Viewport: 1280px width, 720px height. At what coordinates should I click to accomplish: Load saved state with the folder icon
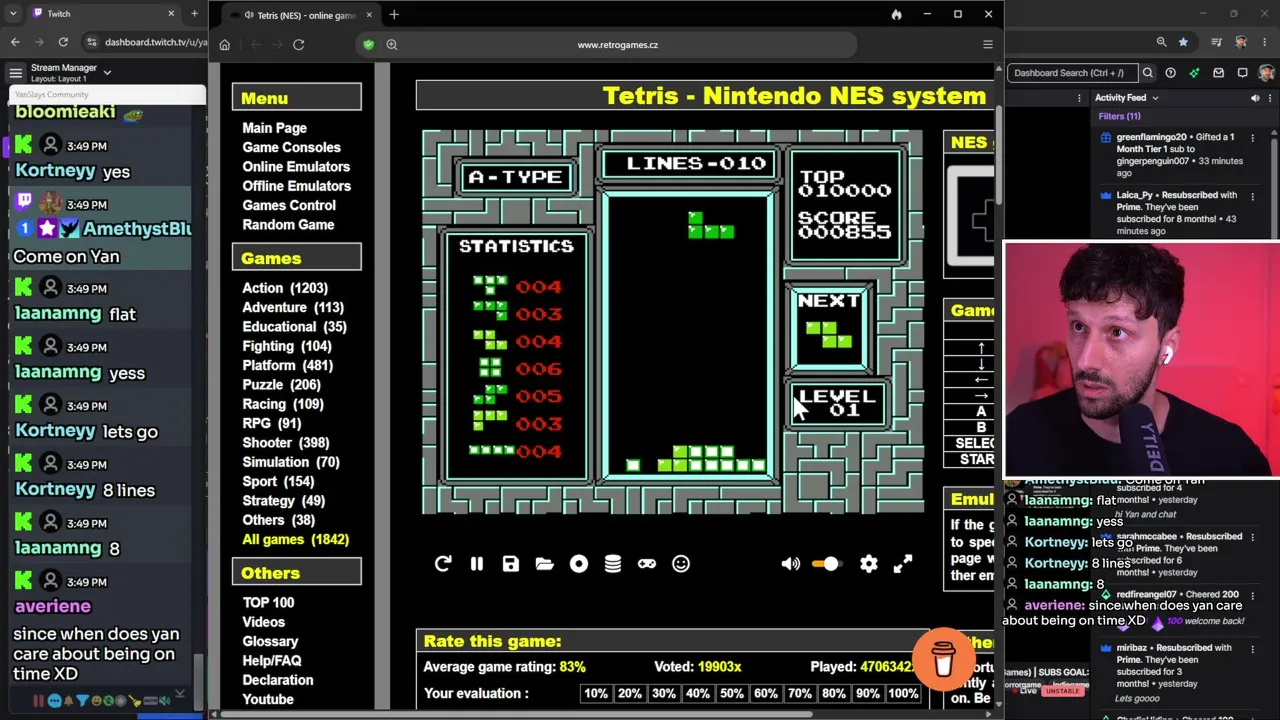(545, 564)
